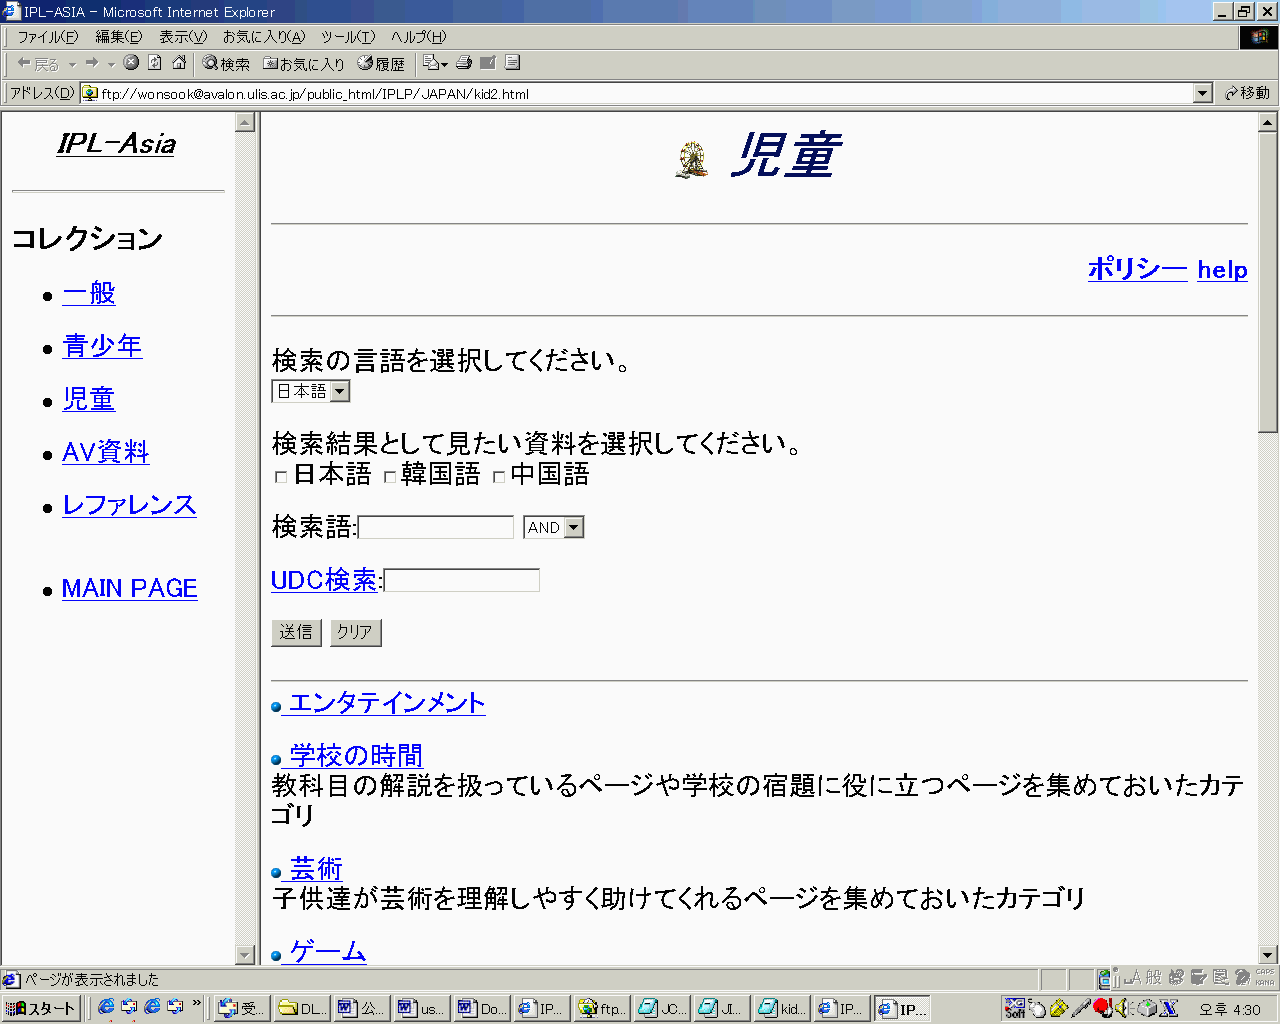The image size is (1280, 1024).
Task: Check the 韓国語 results checkbox
Action: pos(390,477)
